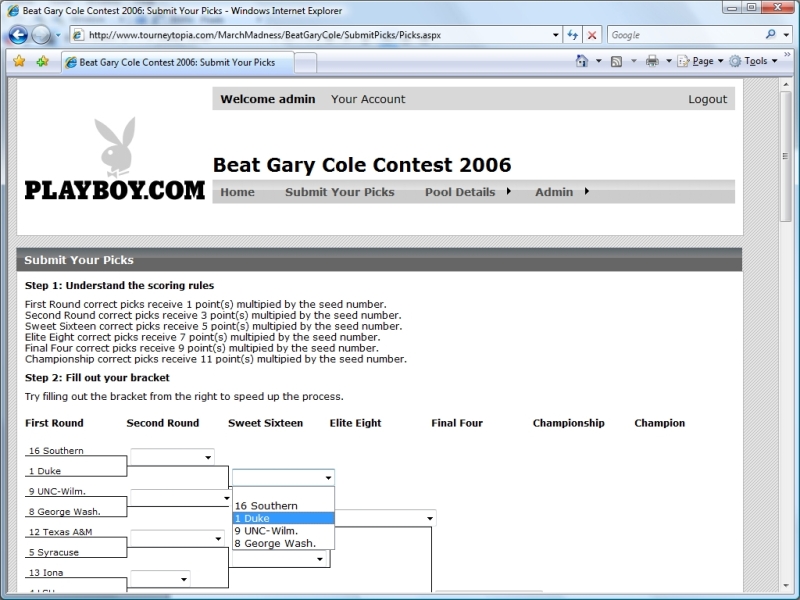Screen dimensions: 800x600
Task: Open print options dropdown arrow
Action: [x=669, y=61]
